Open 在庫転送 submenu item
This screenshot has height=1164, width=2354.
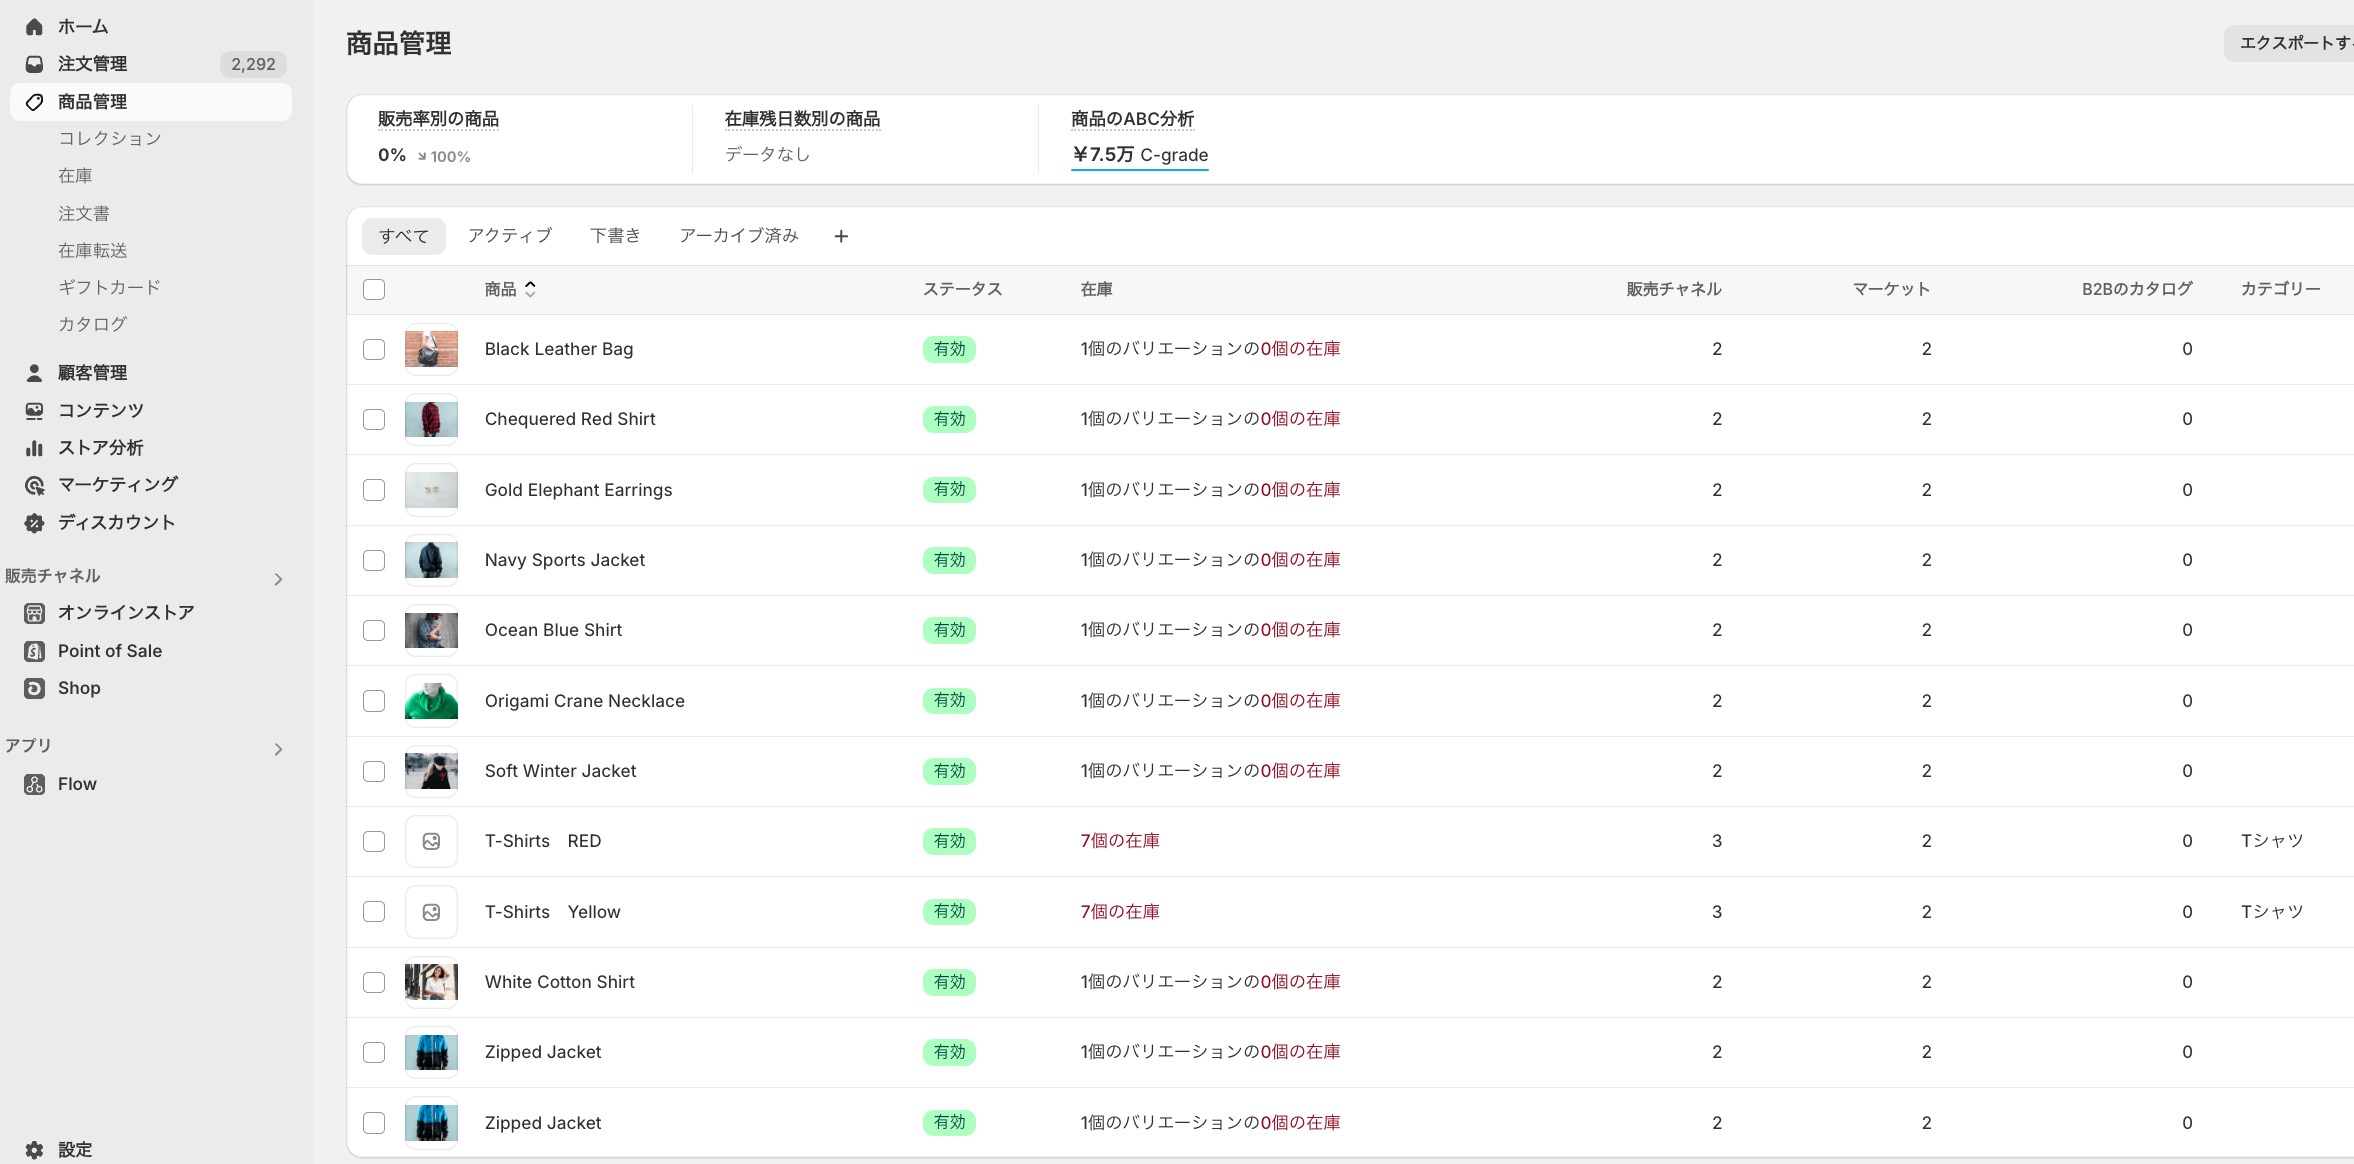click(93, 250)
